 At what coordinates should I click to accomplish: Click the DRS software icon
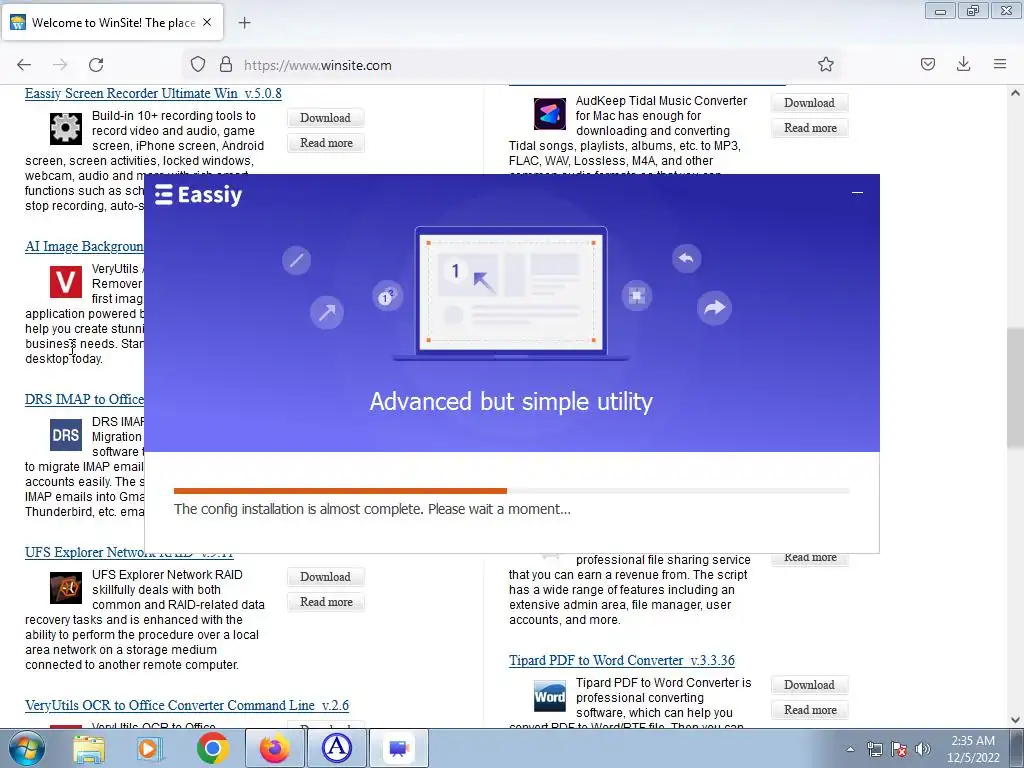point(66,435)
